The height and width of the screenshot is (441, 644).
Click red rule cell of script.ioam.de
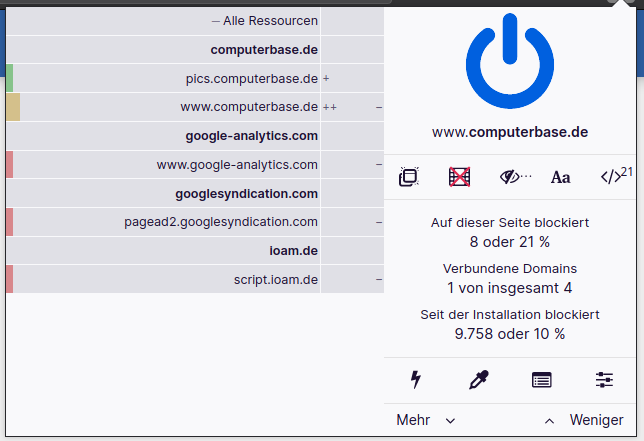(9, 280)
